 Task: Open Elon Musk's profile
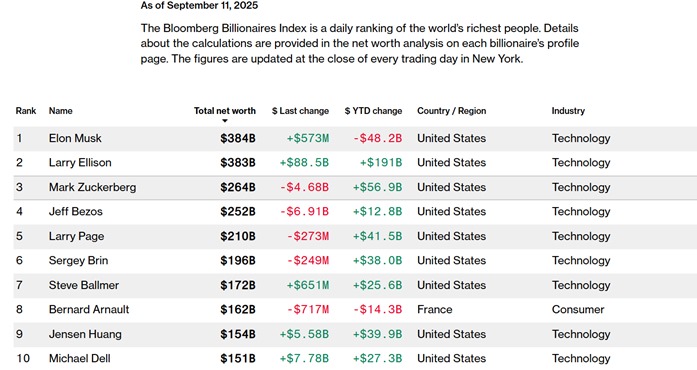point(75,138)
